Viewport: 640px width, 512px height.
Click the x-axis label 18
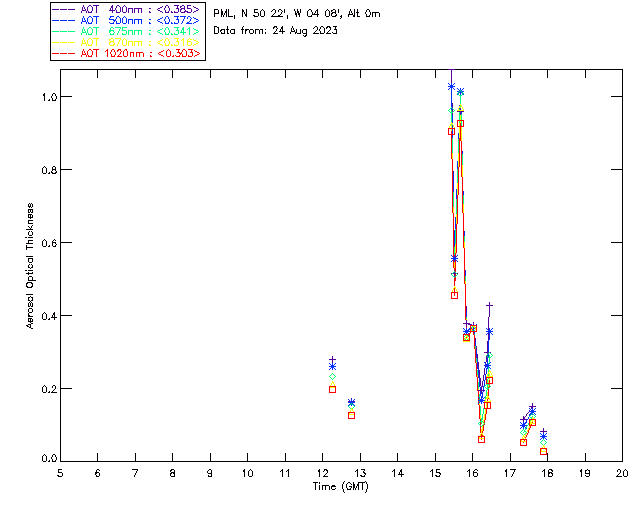[x=548, y=474]
